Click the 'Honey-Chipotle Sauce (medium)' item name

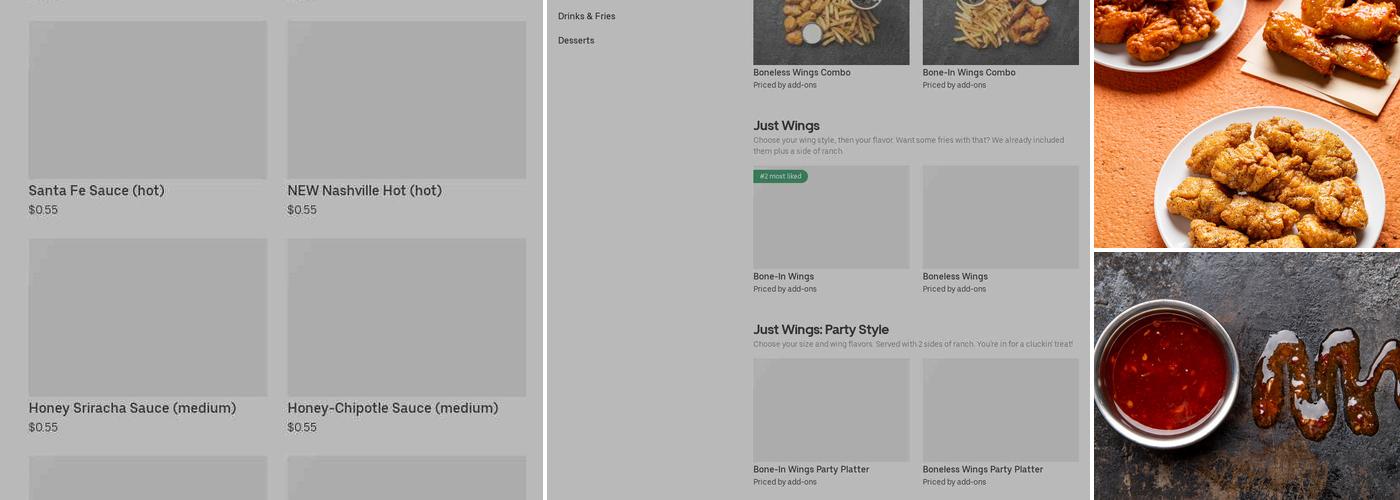pyautogui.click(x=392, y=408)
